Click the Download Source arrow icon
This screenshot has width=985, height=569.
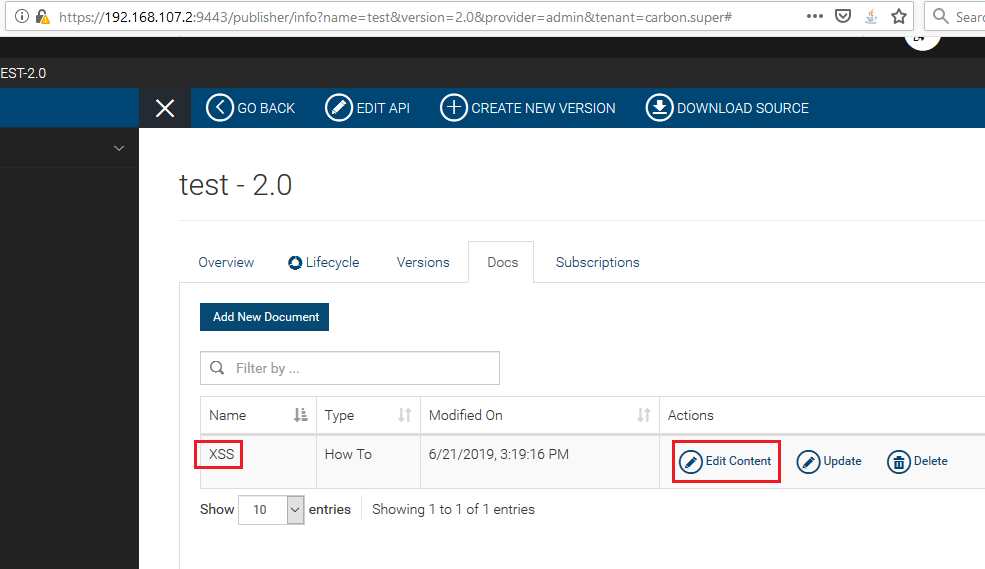[659, 108]
